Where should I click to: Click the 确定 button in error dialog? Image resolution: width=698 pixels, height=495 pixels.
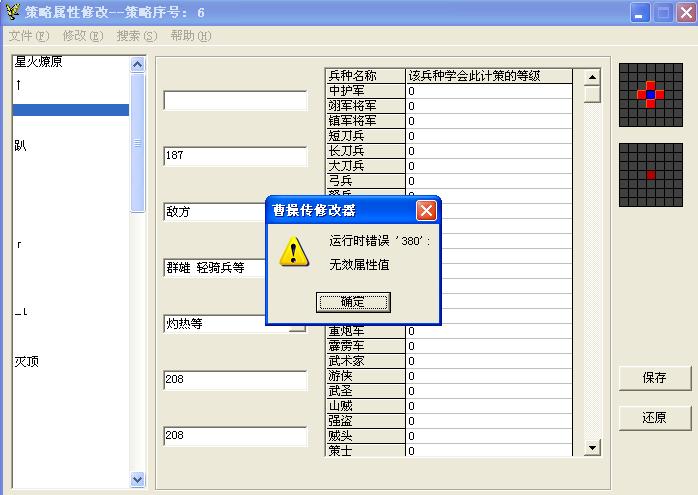coord(353,302)
